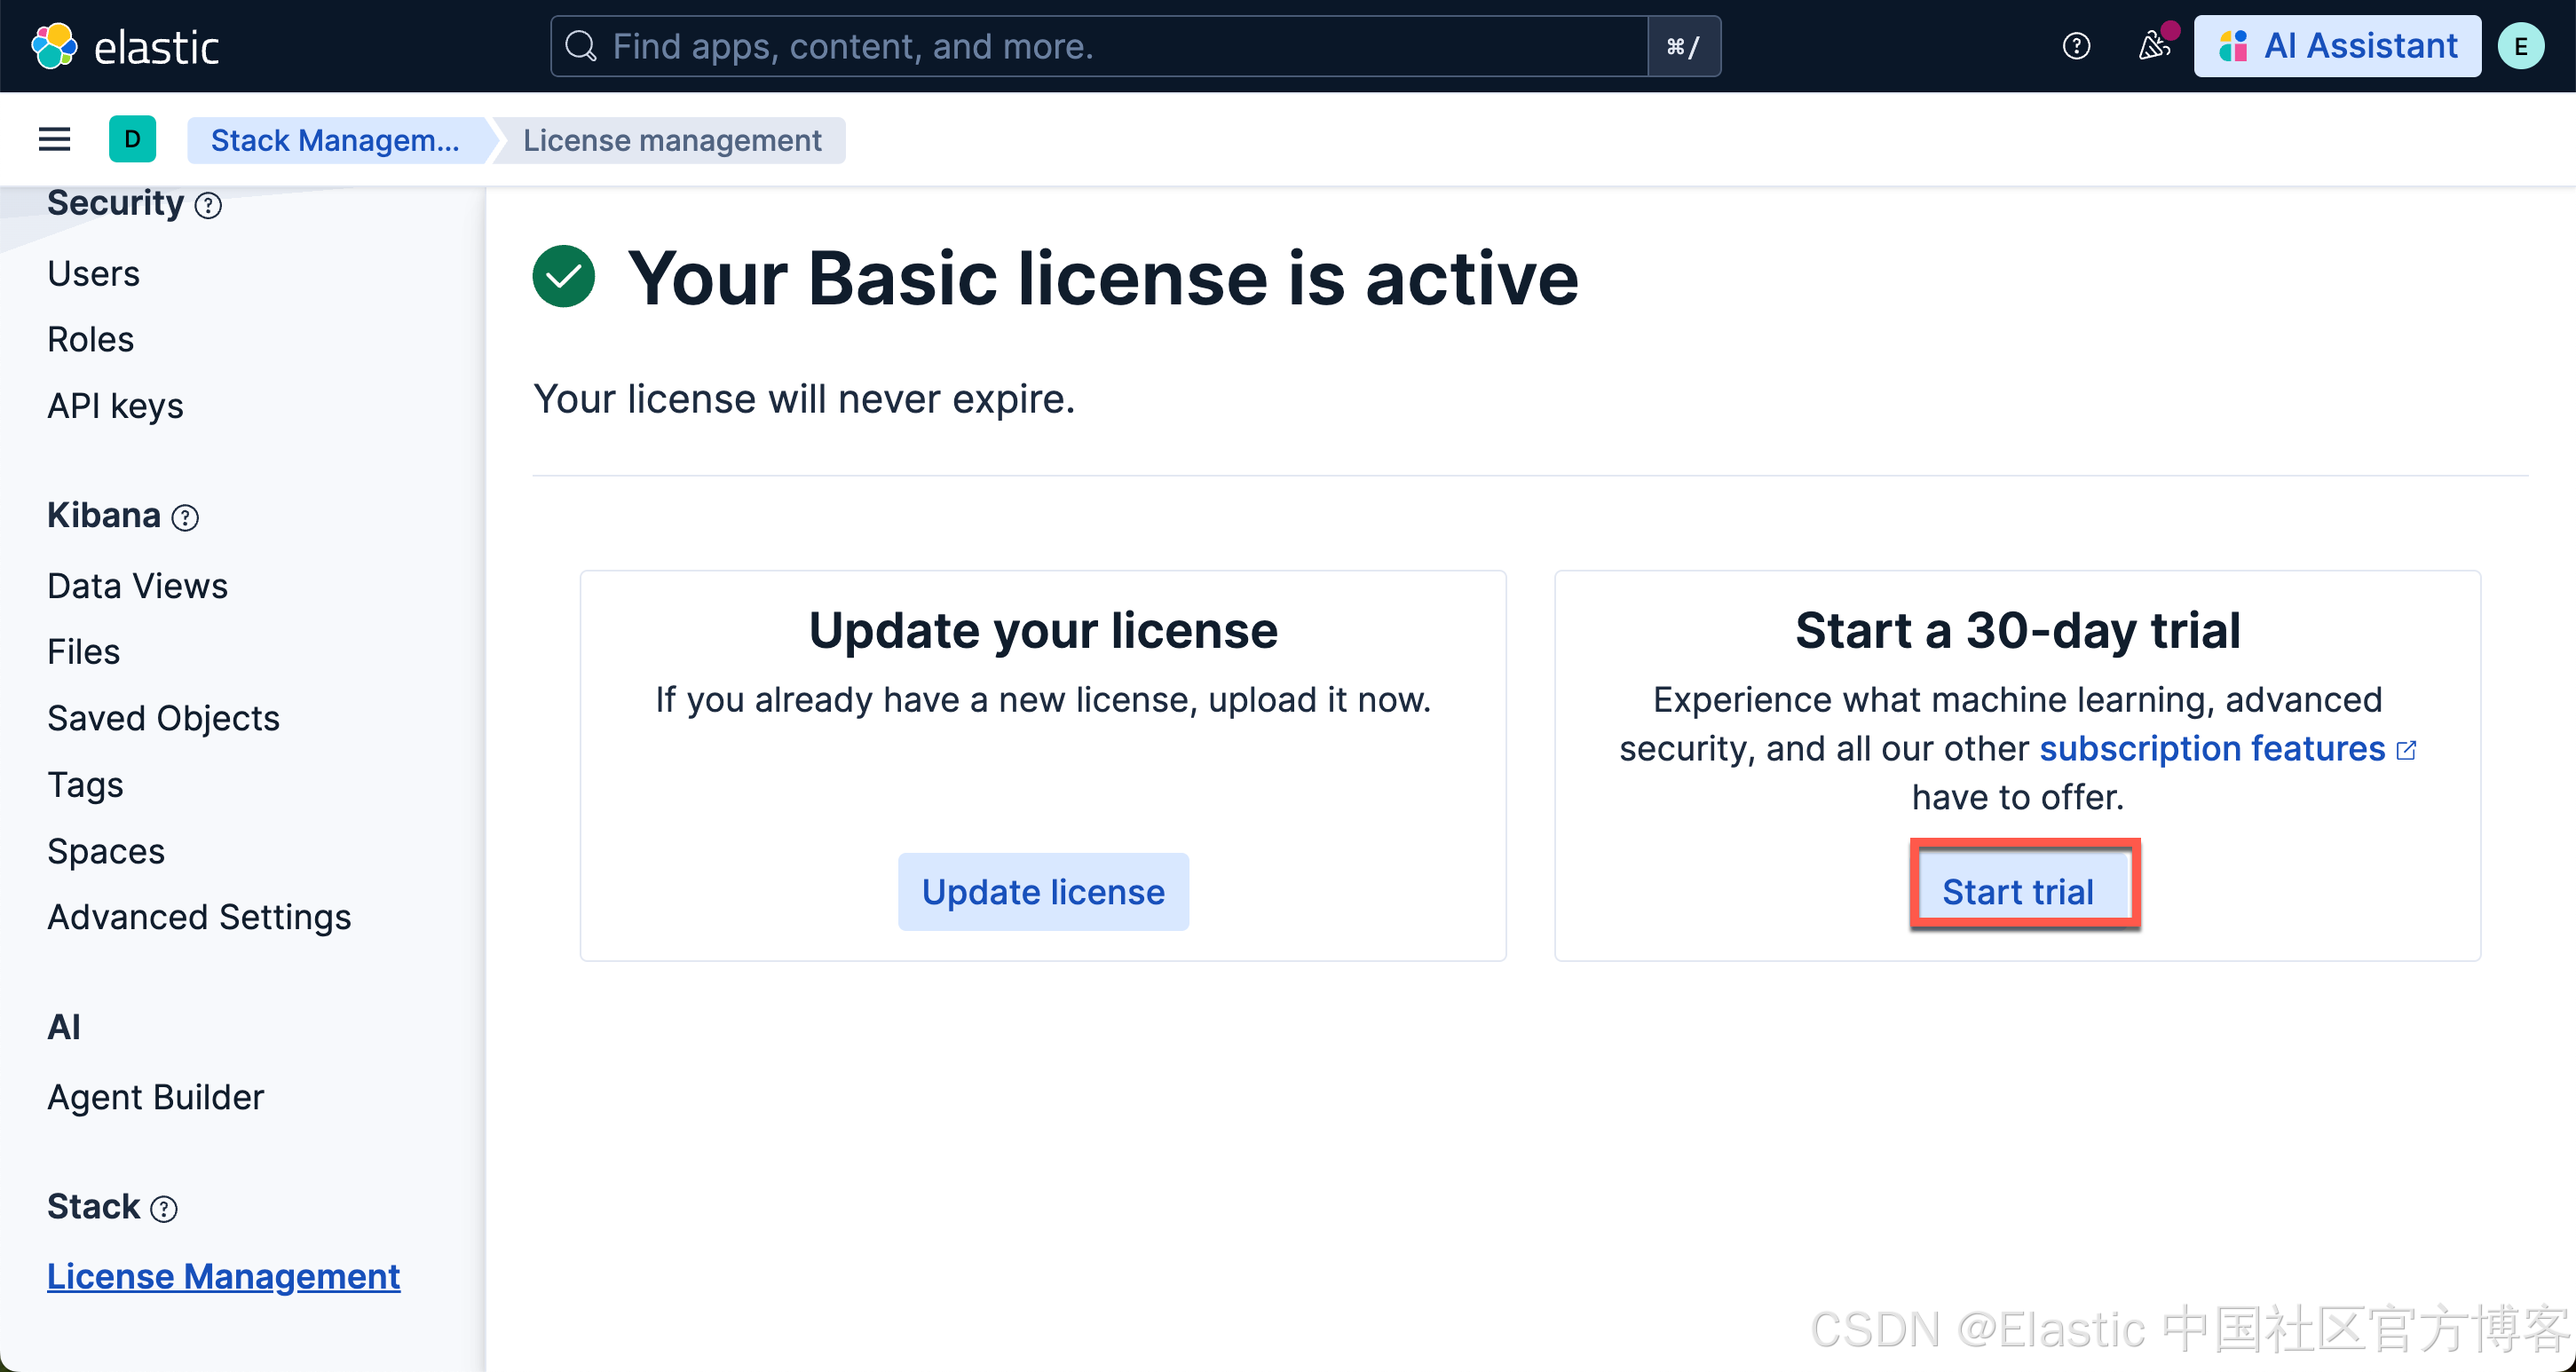Viewport: 2576px width, 1372px height.
Task: Open the D space selector avatar
Action: 132,140
